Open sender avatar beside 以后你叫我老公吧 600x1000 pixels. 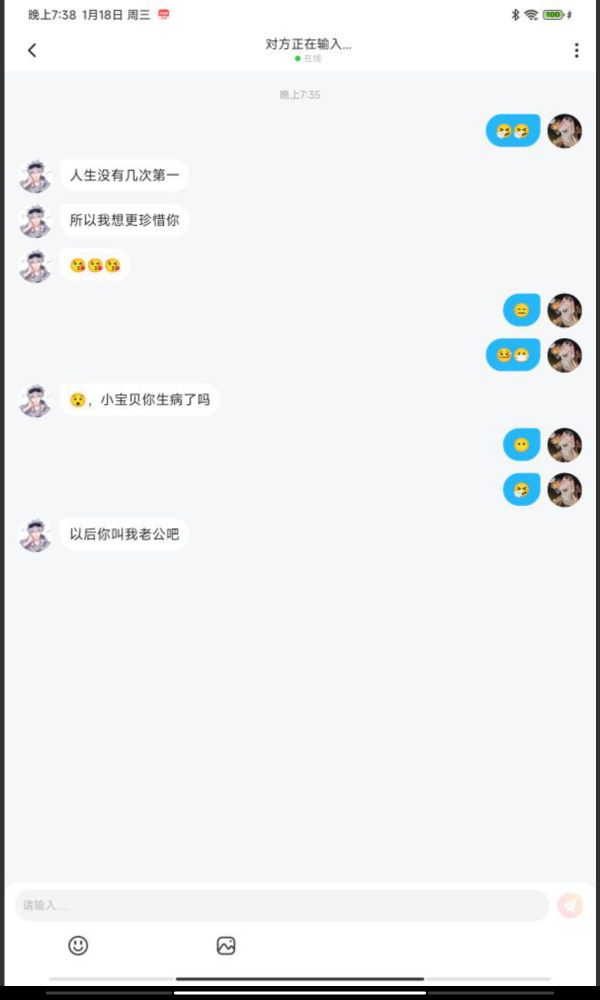click(35, 535)
